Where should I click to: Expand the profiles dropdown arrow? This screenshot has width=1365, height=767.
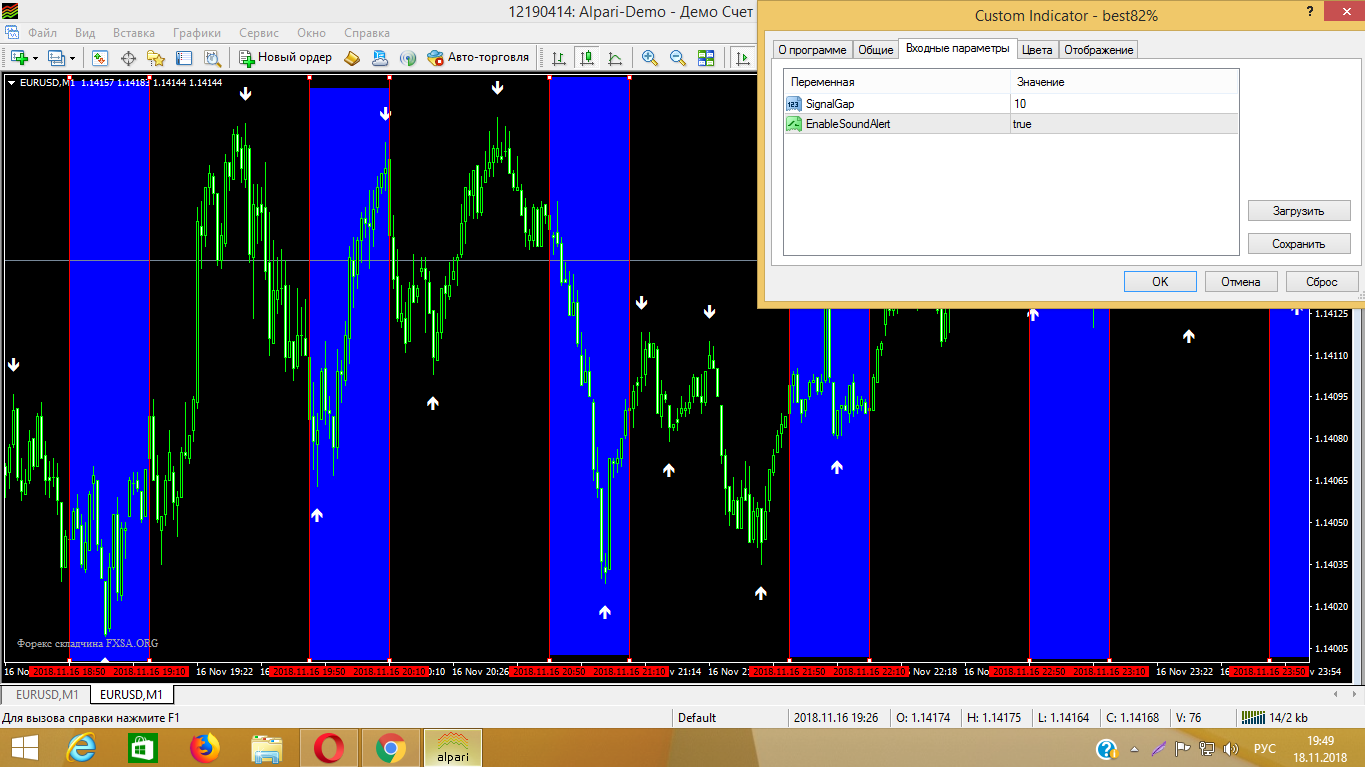click(x=72, y=58)
